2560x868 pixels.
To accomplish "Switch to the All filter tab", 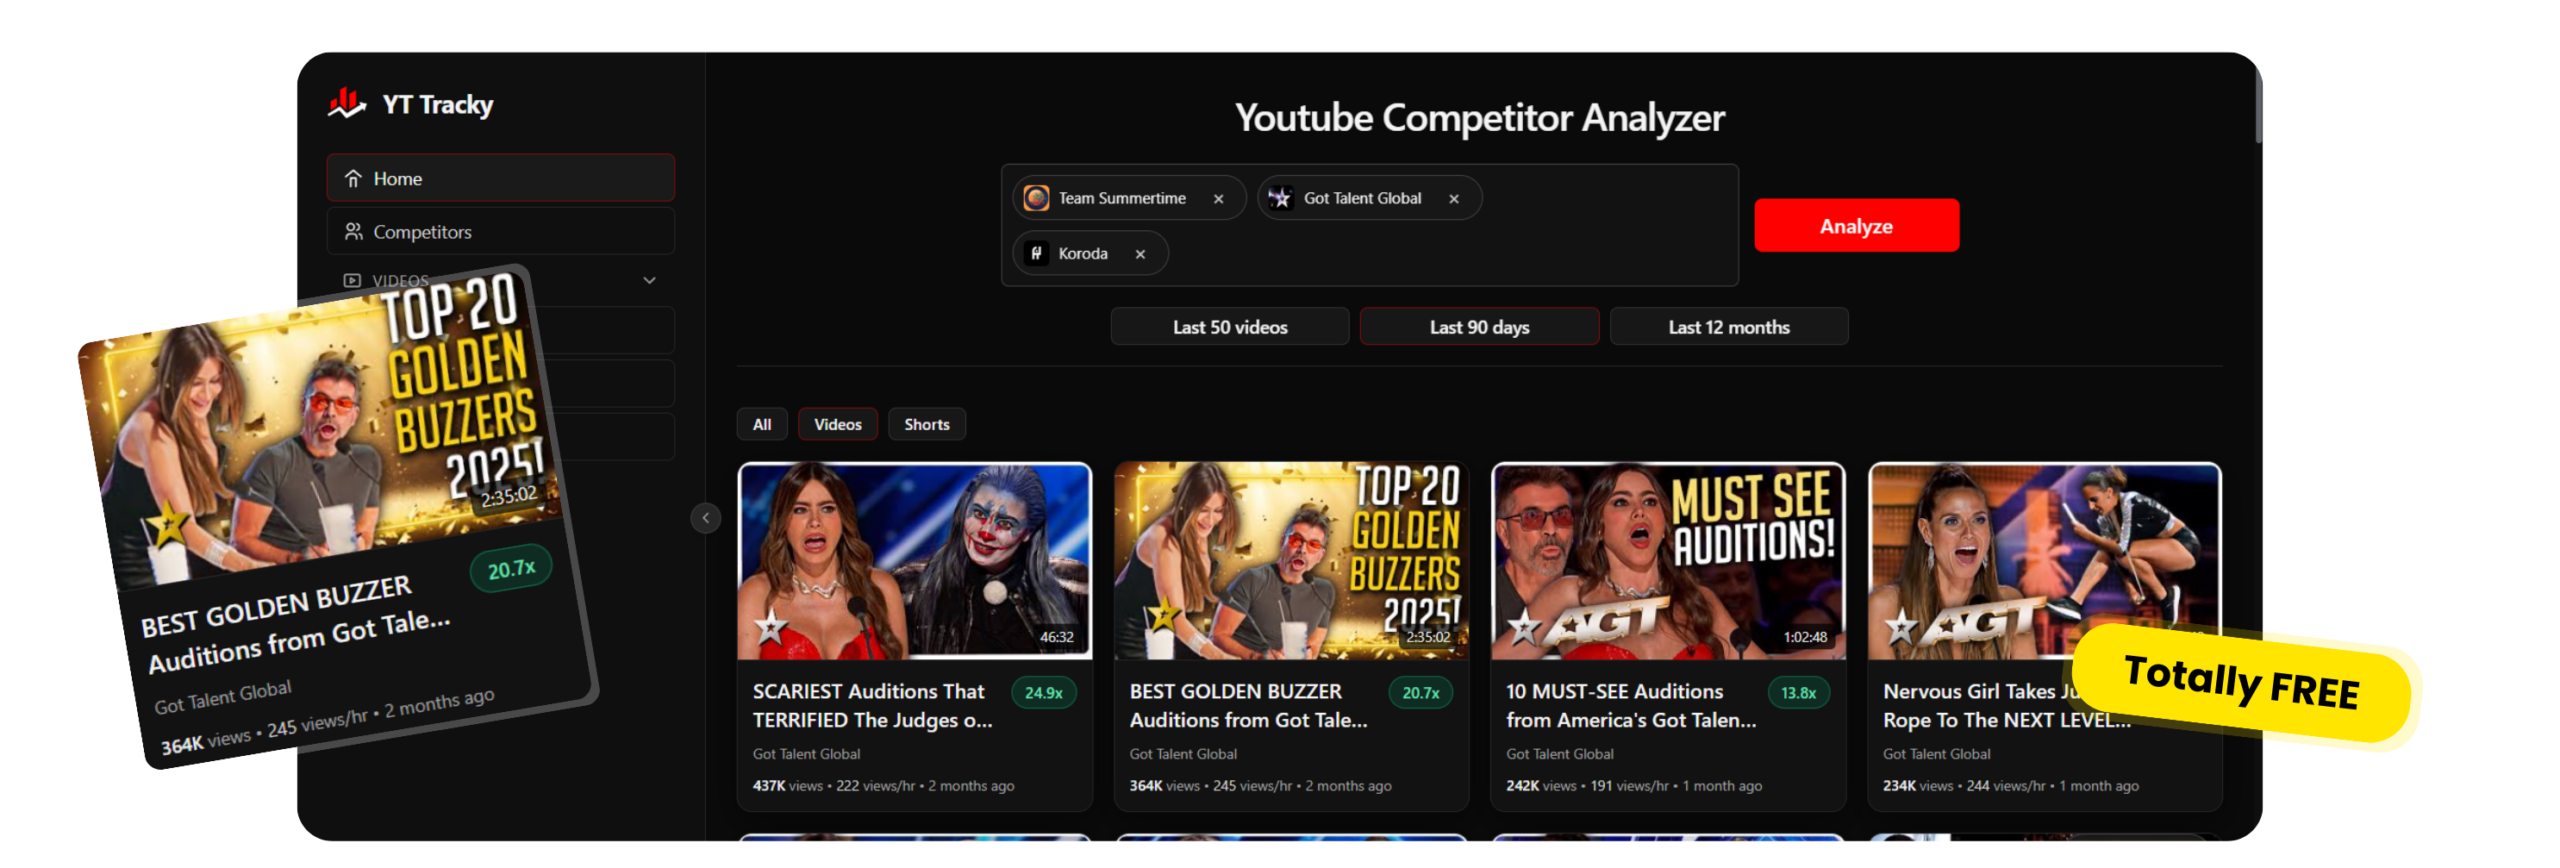I will pyautogui.click(x=762, y=425).
